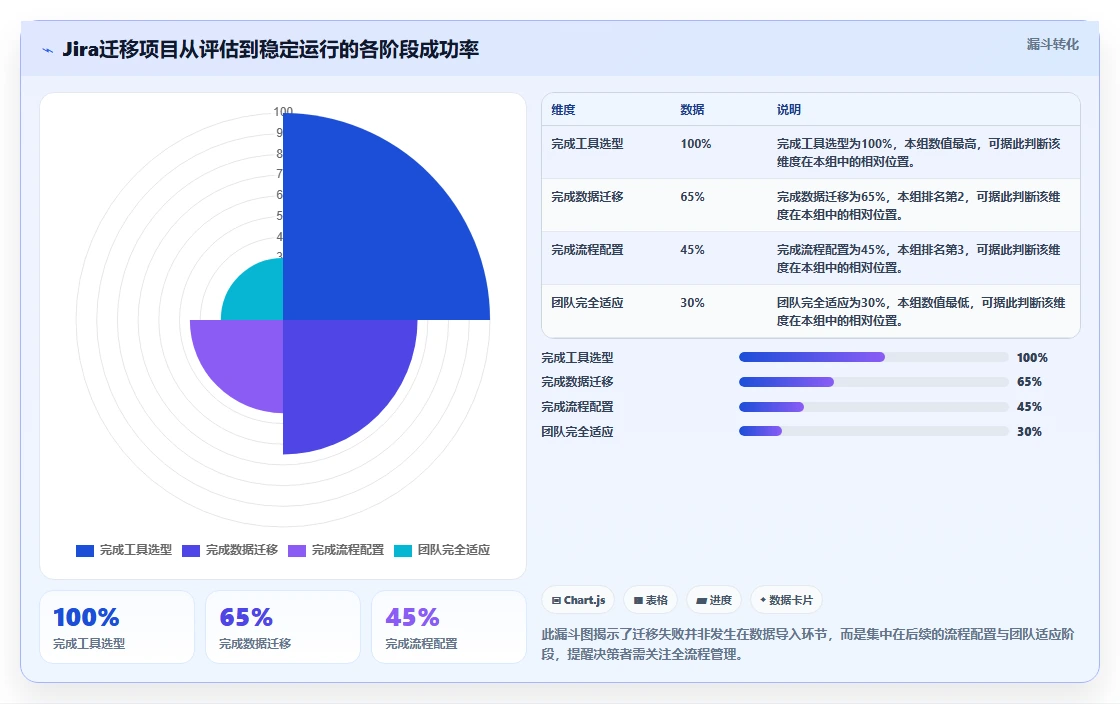Image resolution: width=1120 pixels, height=704 pixels.
Task: Toggle the 完成流程配置 legend color box
Action: click(x=296, y=550)
